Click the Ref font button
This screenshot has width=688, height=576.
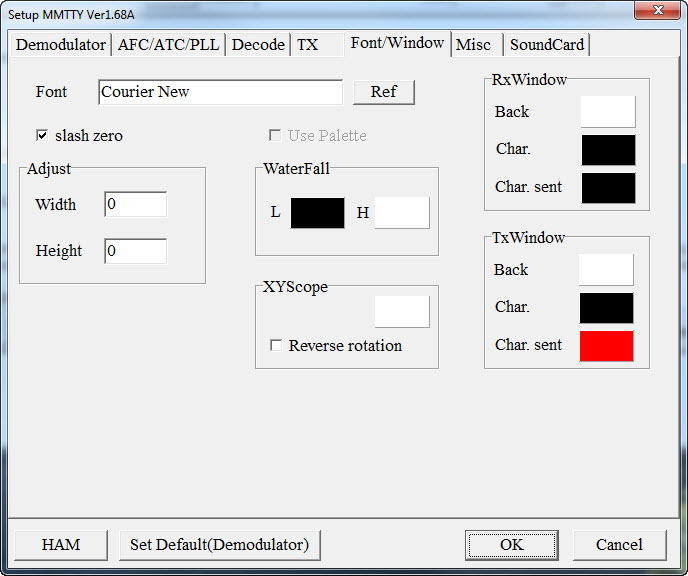[383, 92]
